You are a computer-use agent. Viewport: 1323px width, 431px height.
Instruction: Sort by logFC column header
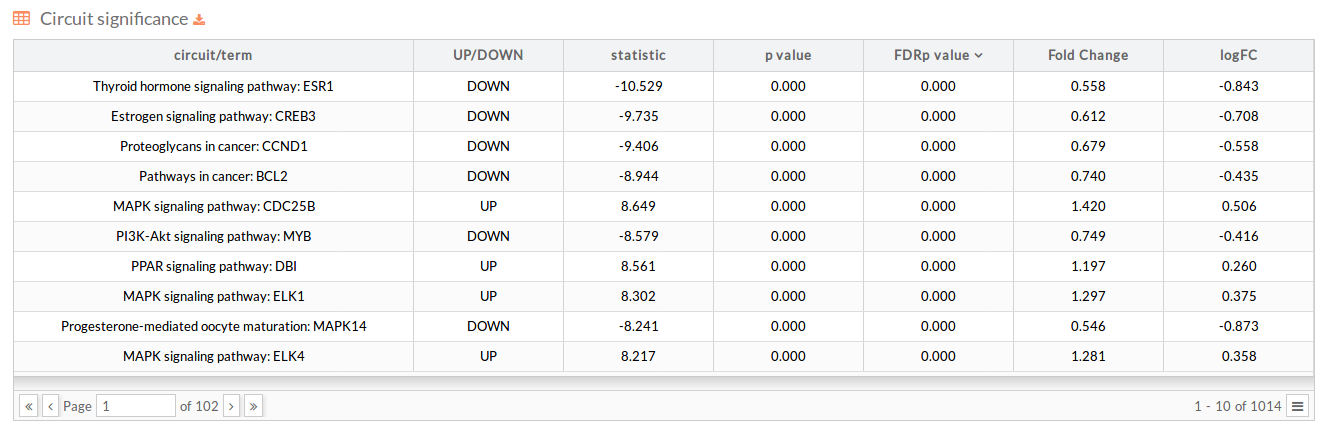[x=1238, y=56]
